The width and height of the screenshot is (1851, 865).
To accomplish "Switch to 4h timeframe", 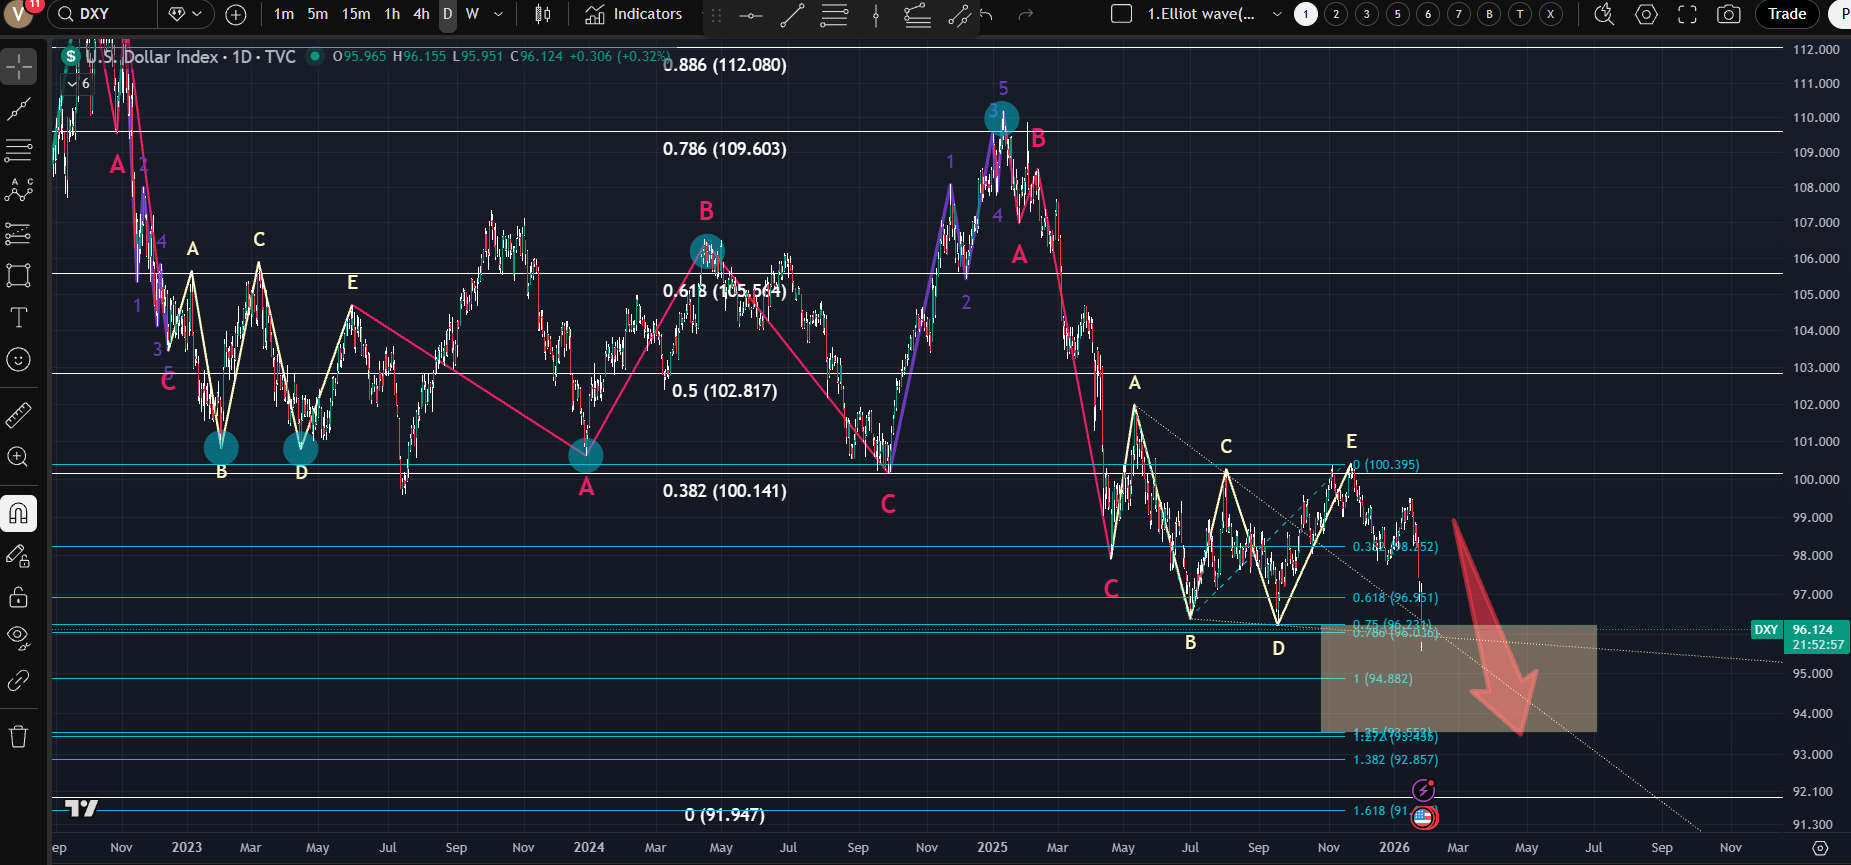I will (x=421, y=14).
